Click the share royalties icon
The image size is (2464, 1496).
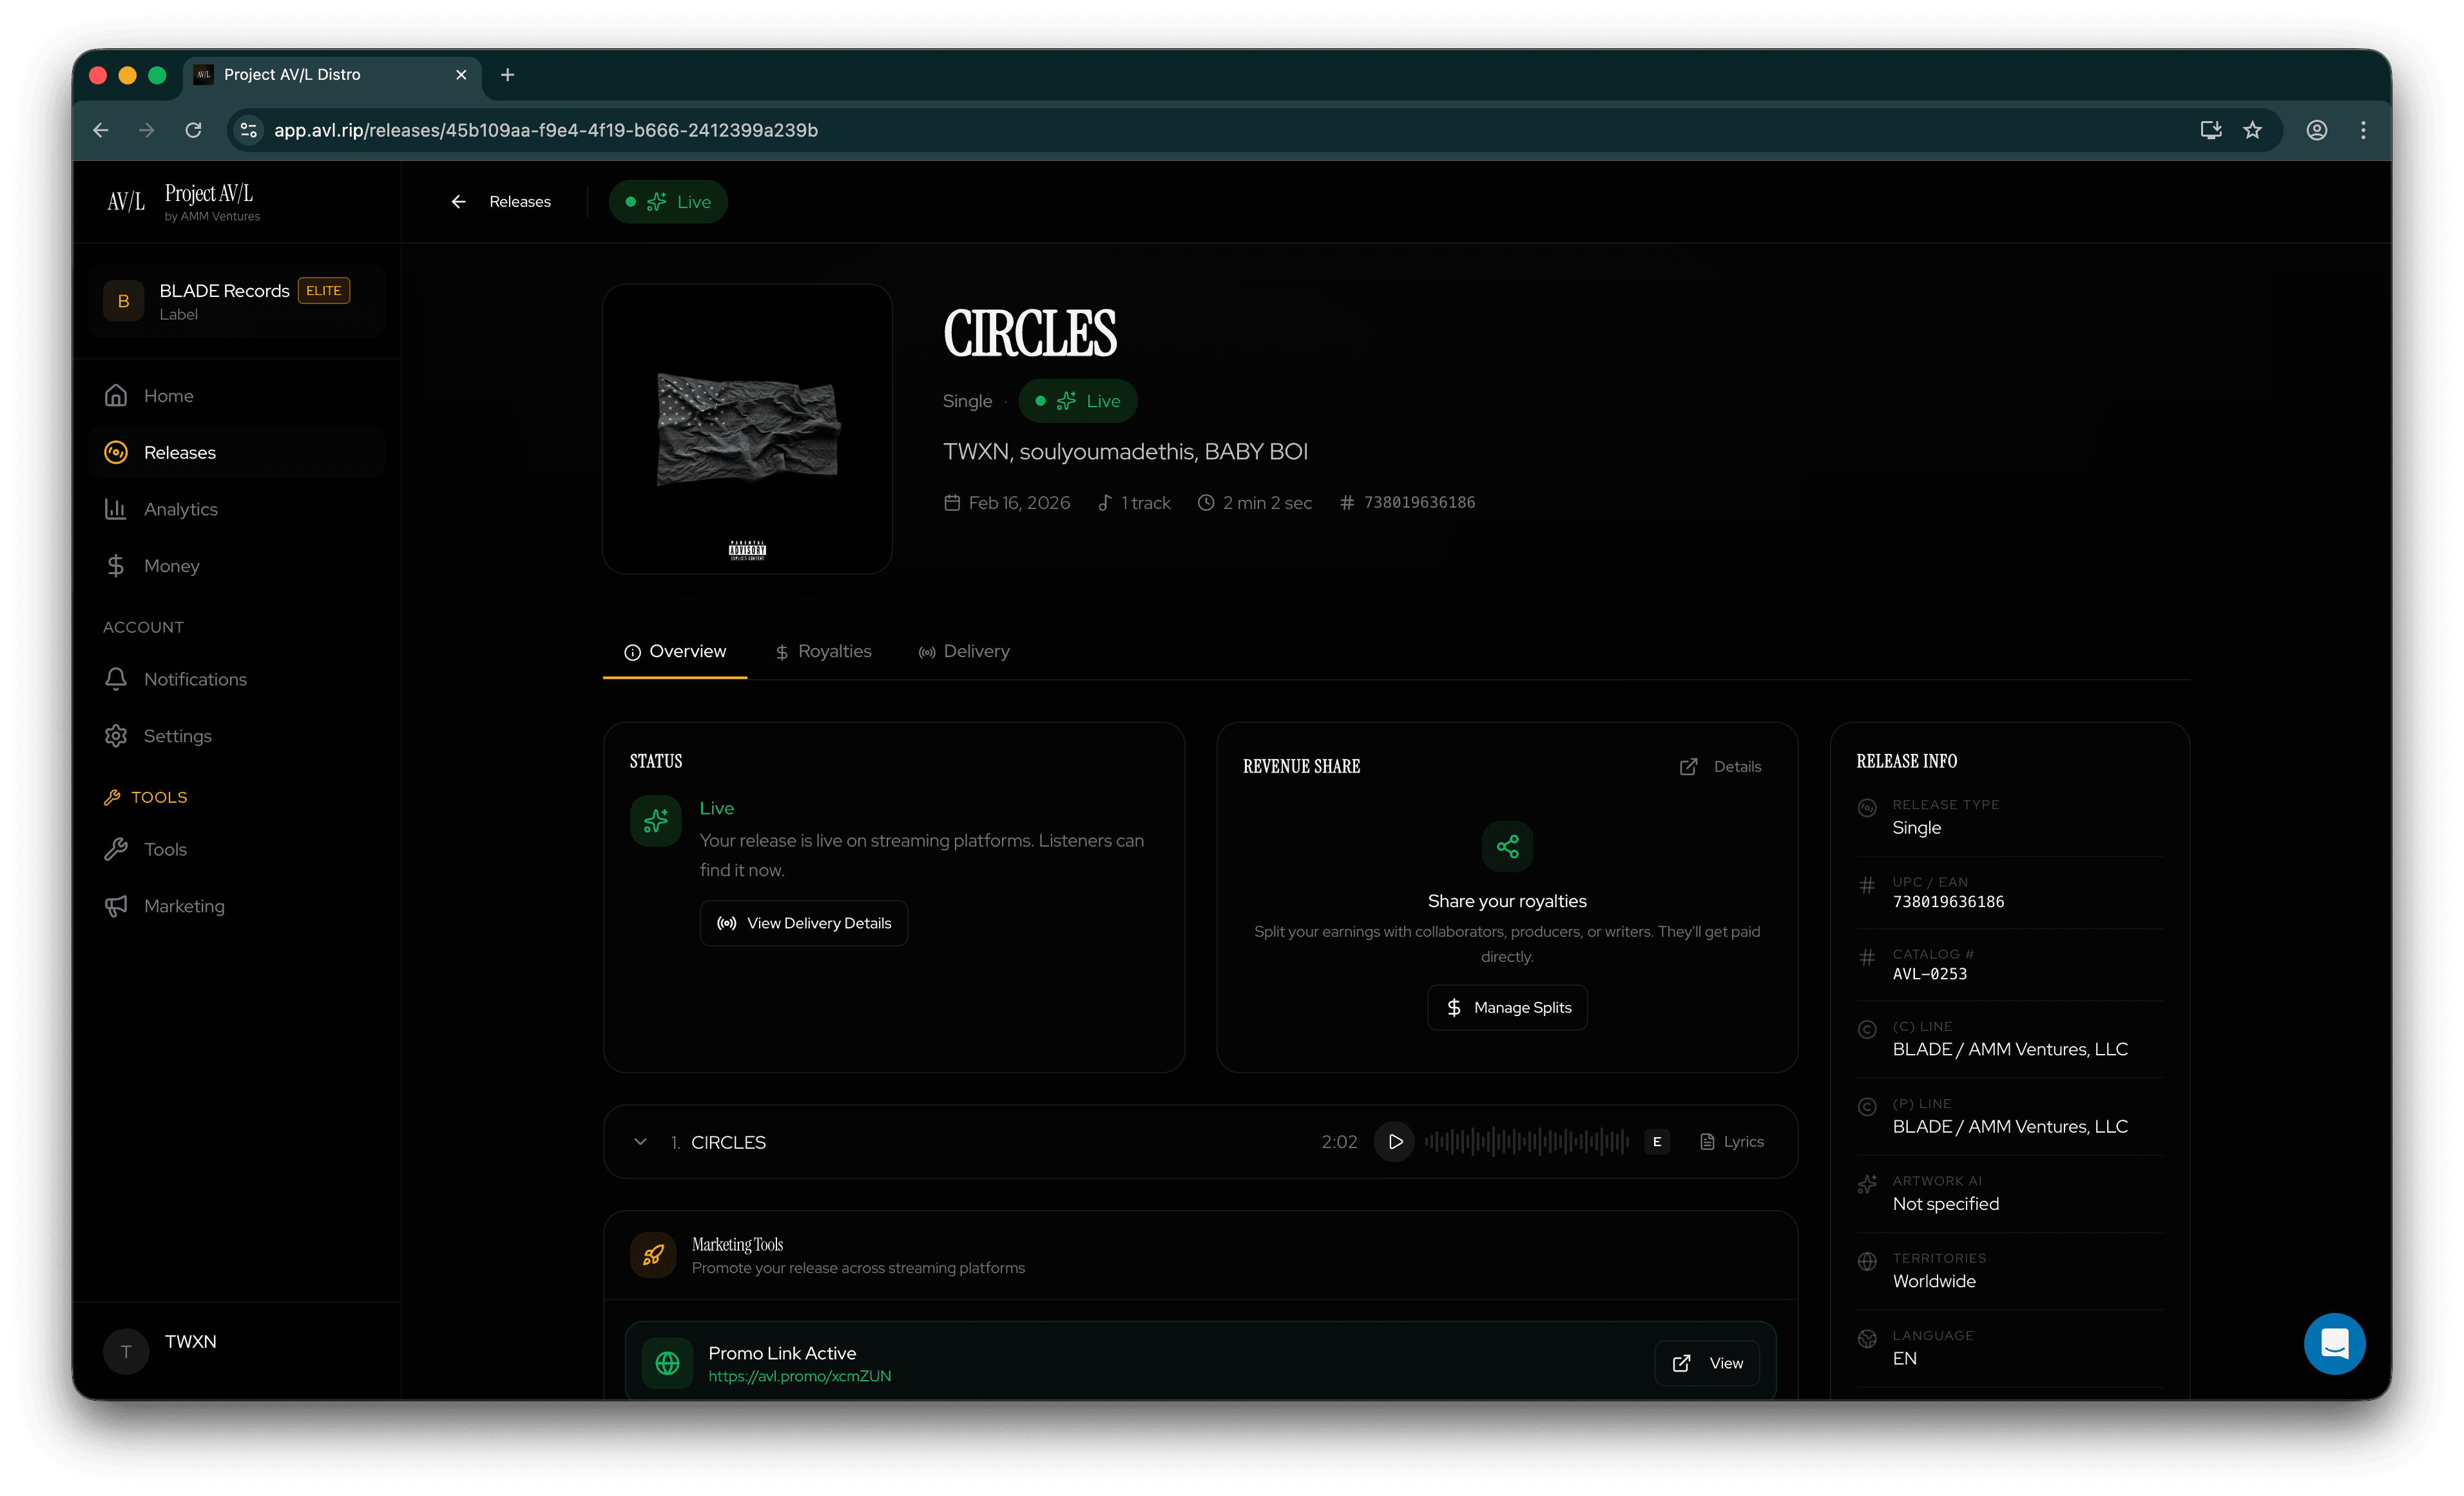point(1507,847)
